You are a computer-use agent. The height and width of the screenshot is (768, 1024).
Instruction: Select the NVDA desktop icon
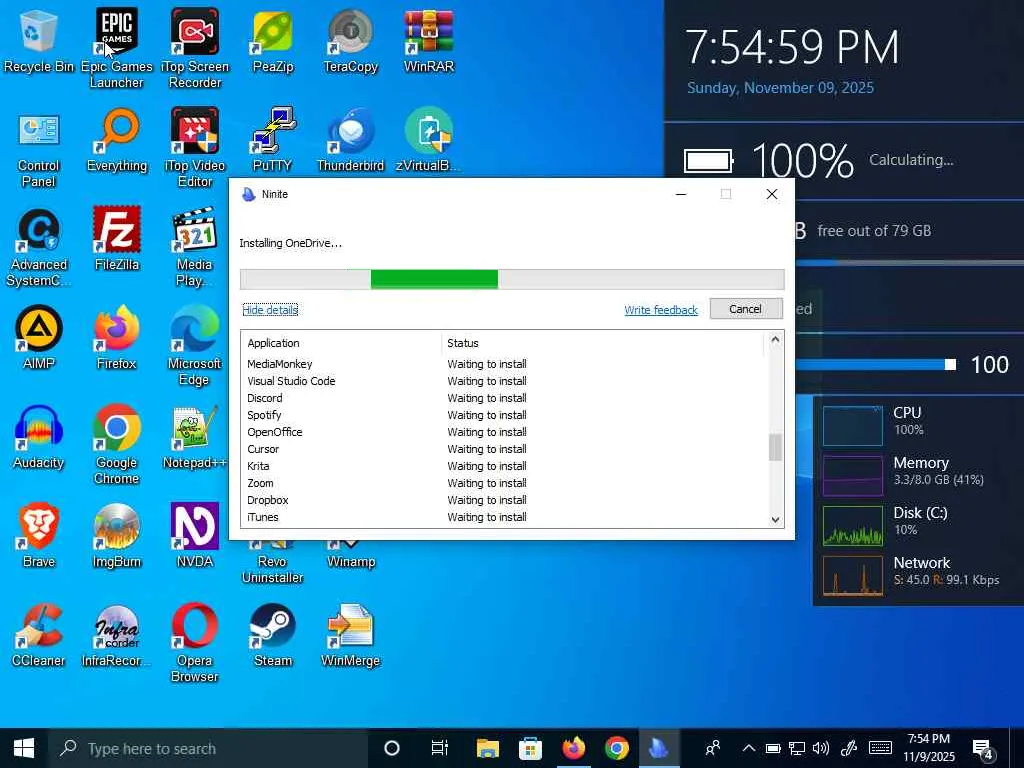click(x=195, y=536)
